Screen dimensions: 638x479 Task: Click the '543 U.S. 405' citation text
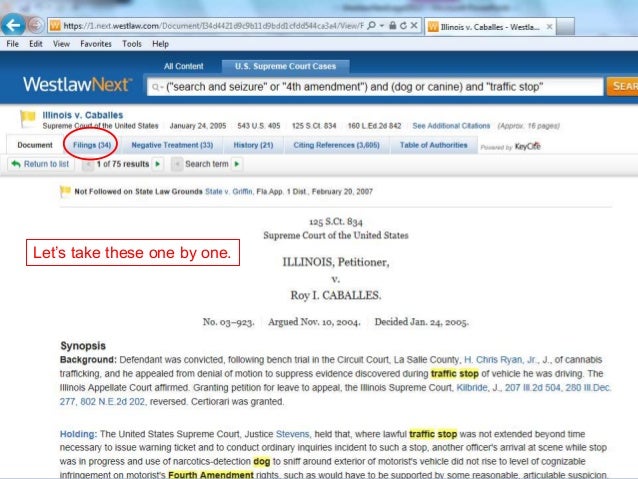[258, 126]
